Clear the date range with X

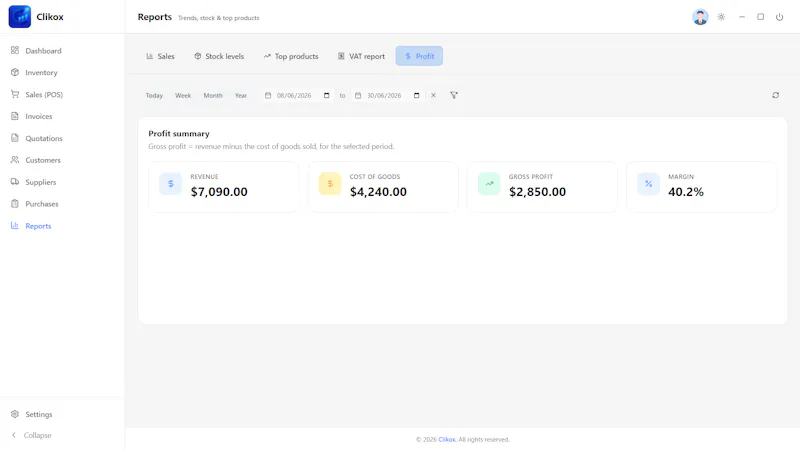click(433, 95)
